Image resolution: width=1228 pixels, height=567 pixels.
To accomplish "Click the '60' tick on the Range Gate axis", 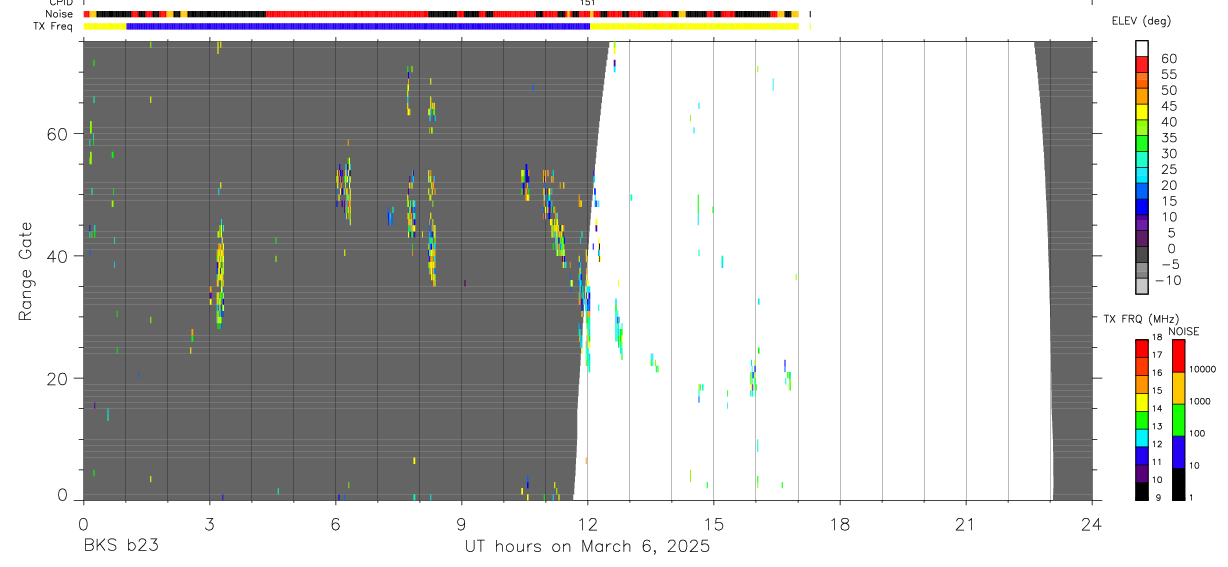I will (x=58, y=133).
